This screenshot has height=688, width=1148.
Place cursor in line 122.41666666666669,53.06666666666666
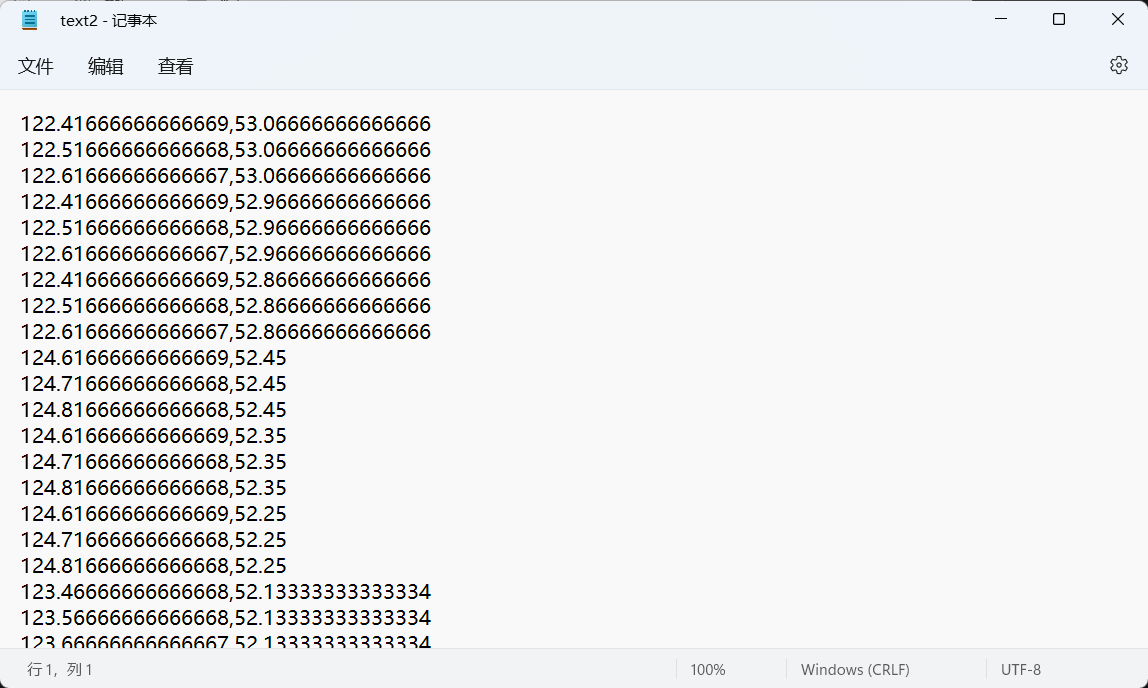pyautogui.click(x=226, y=124)
